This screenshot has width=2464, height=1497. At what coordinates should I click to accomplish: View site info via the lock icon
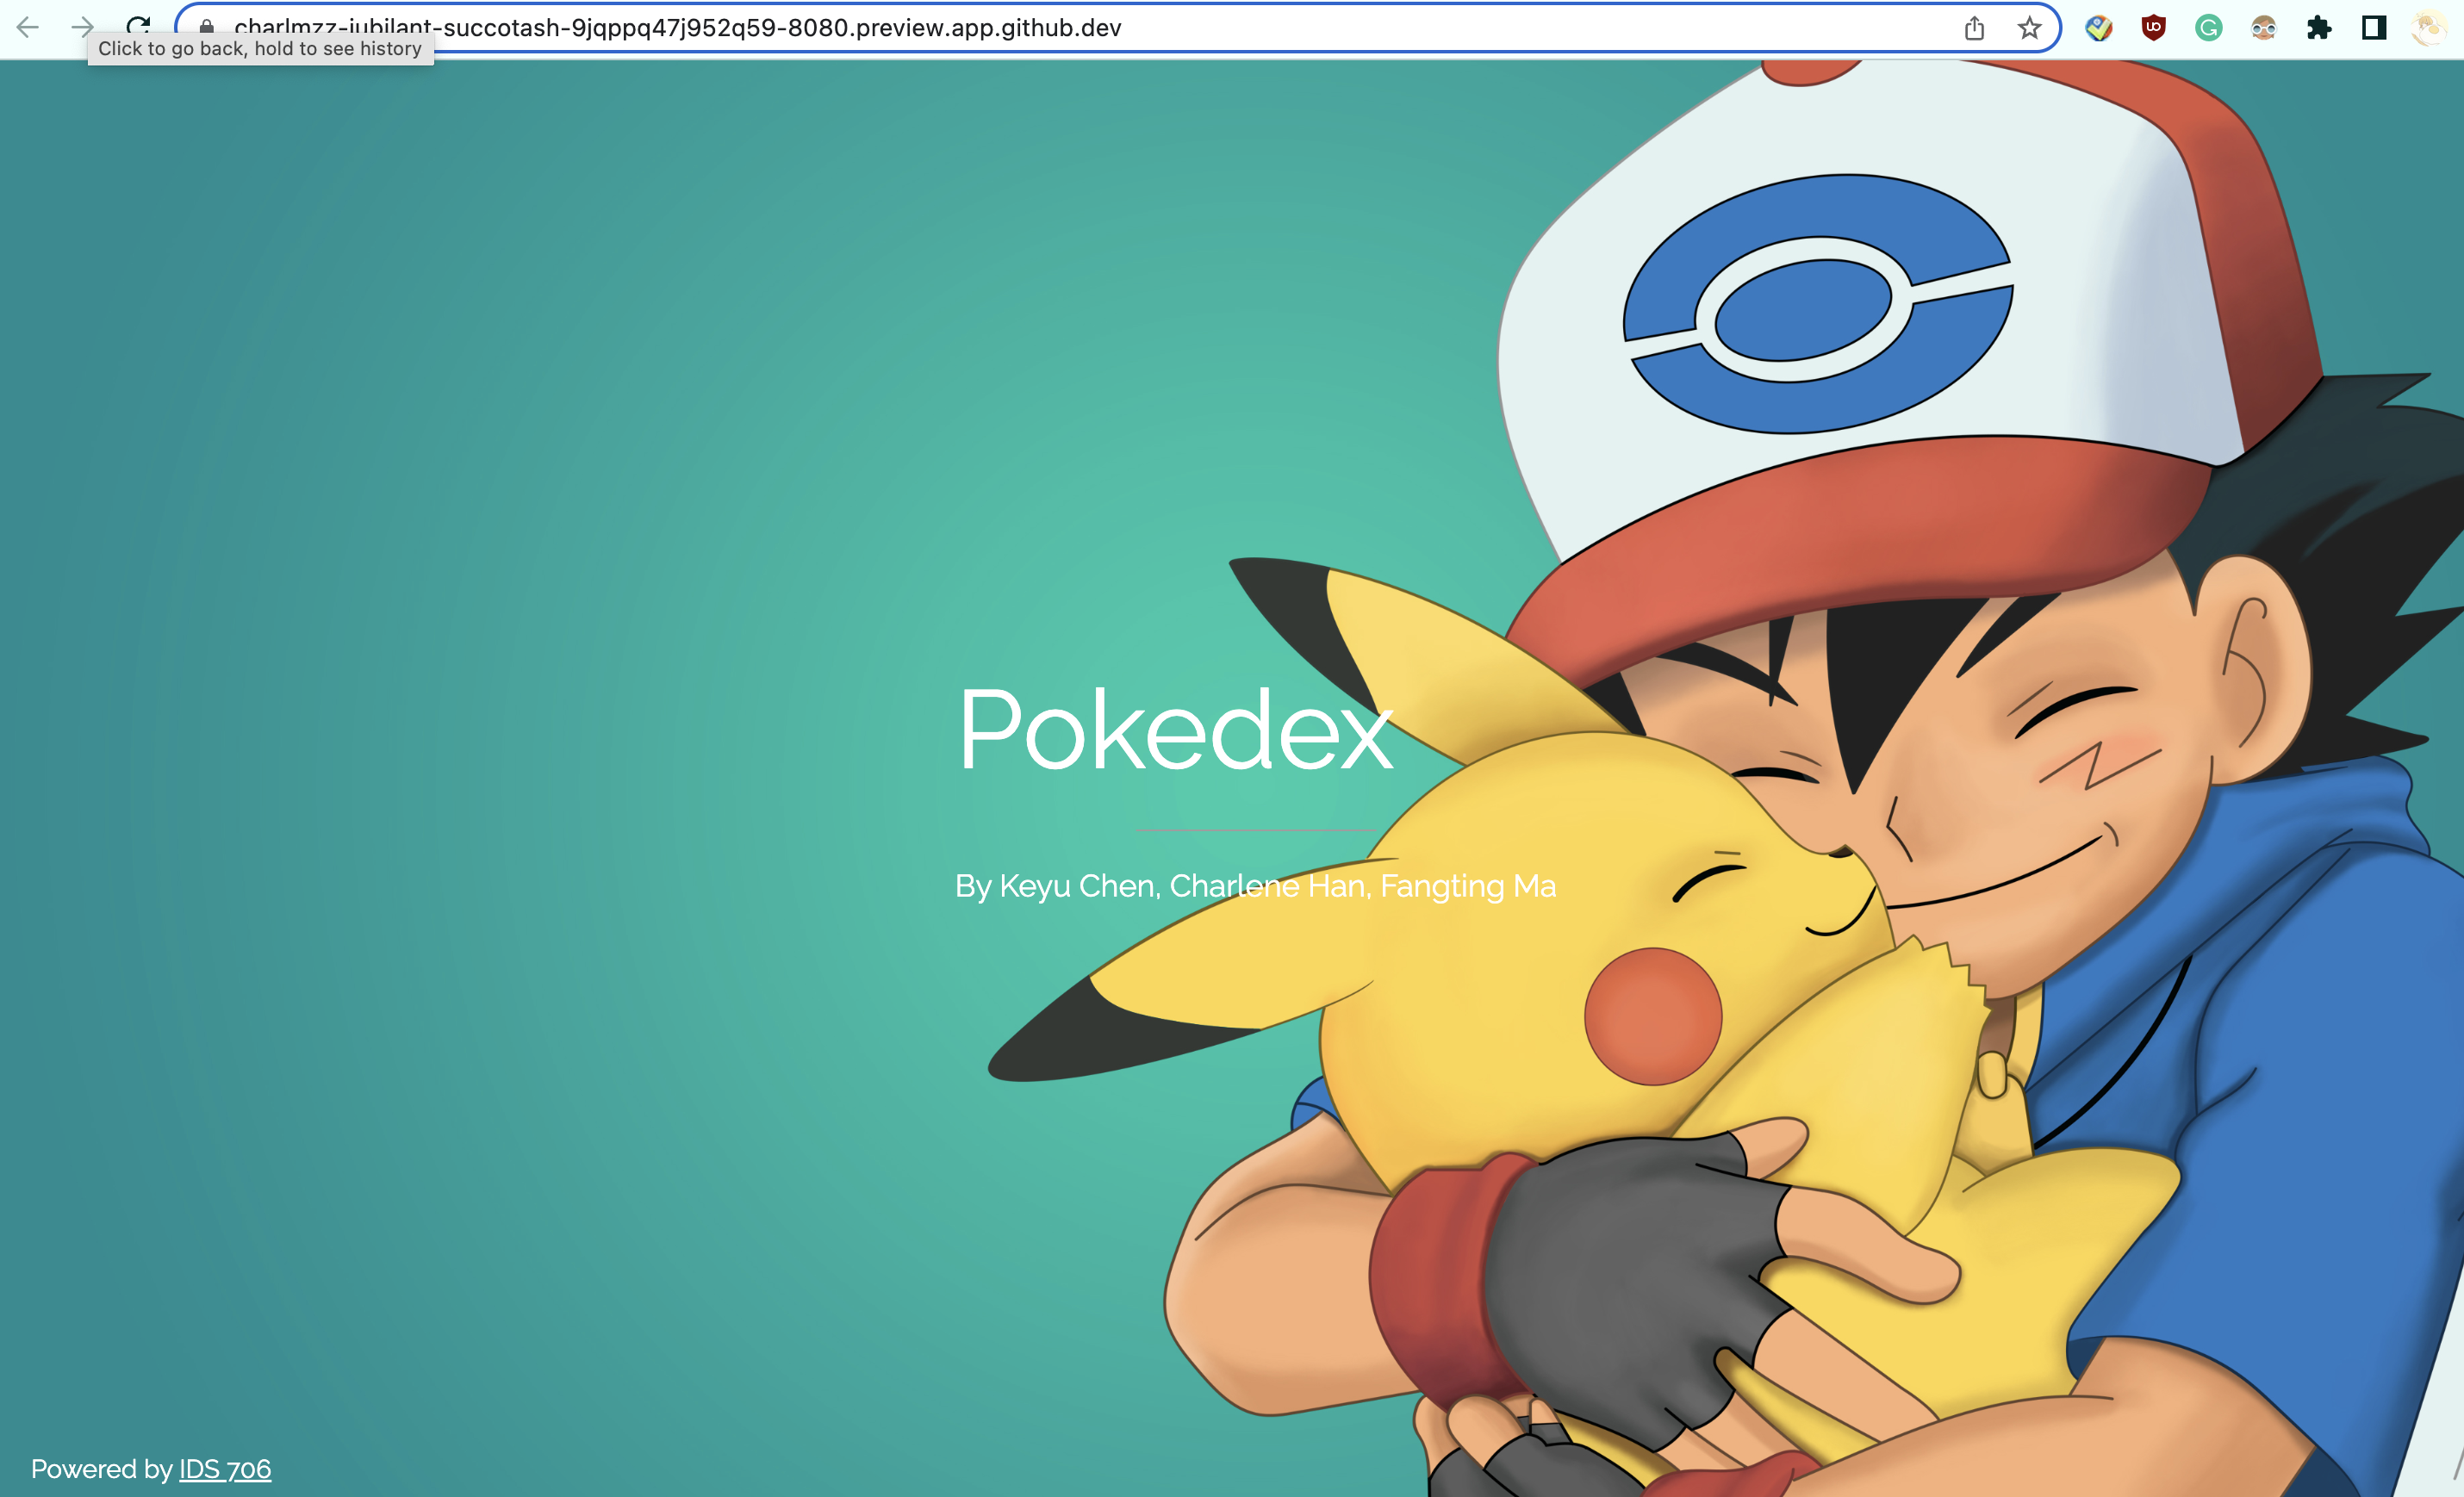click(206, 27)
